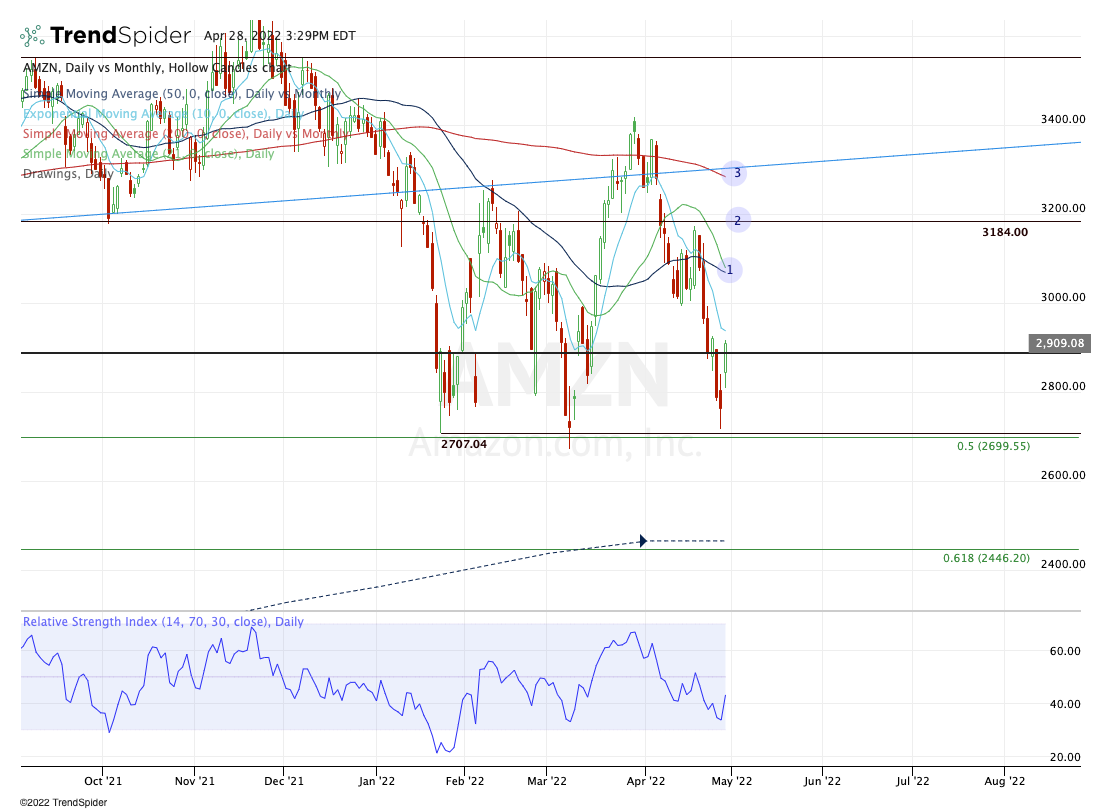This screenshot has width=1111, height=812.
Task: Click the Exponential Moving Average (10) legend entry
Action: (x=164, y=113)
